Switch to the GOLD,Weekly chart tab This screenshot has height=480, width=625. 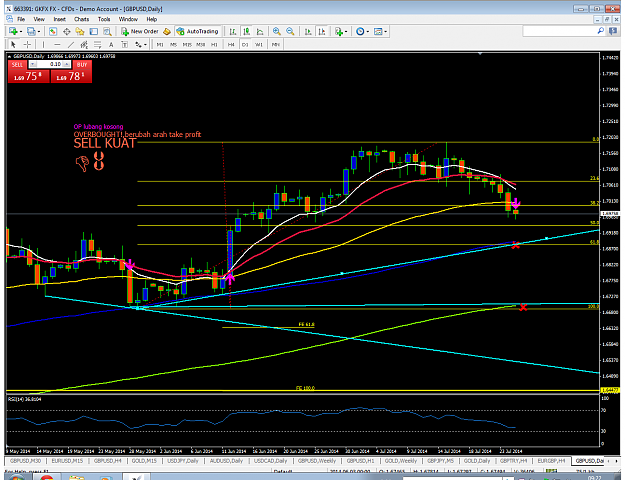(401, 460)
